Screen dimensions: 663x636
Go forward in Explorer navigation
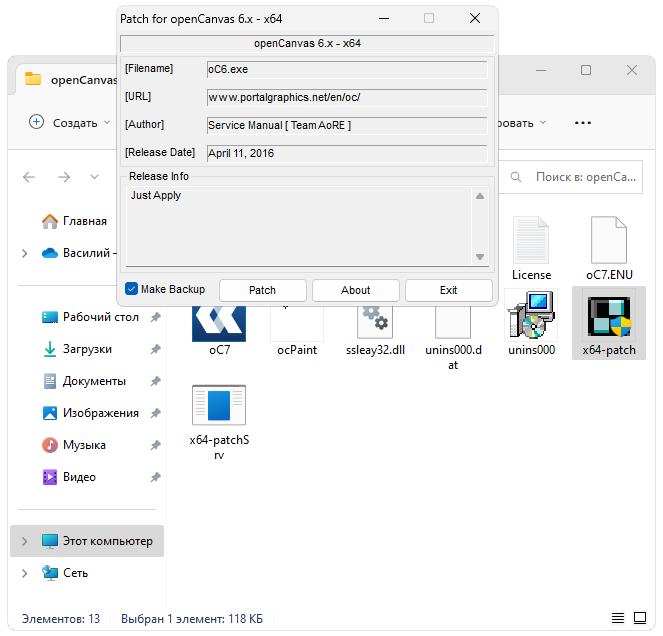point(64,177)
